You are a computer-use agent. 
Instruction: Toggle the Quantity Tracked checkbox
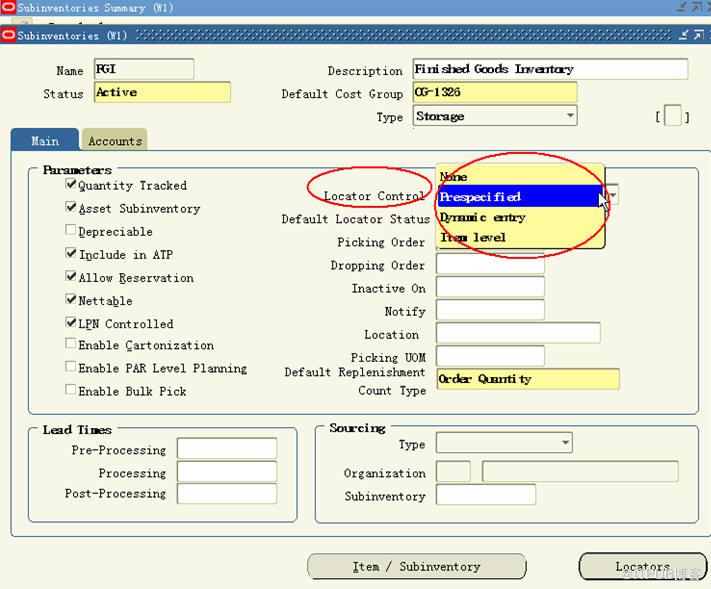pyautogui.click(x=71, y=185)
